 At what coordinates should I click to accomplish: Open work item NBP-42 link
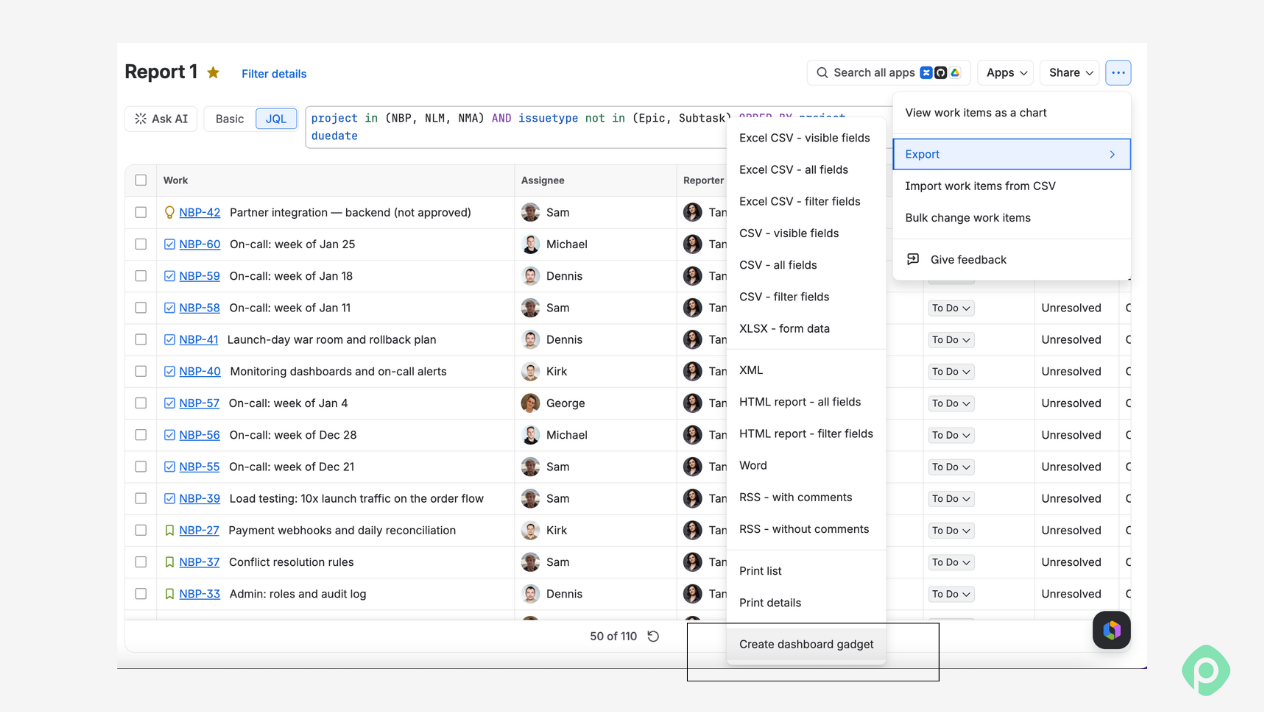click(199, 212)
